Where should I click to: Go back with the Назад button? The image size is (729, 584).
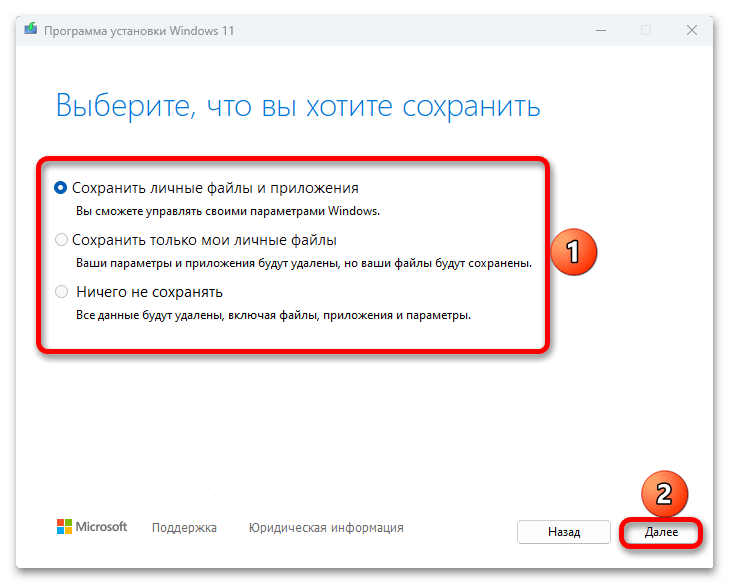[563, 532]
